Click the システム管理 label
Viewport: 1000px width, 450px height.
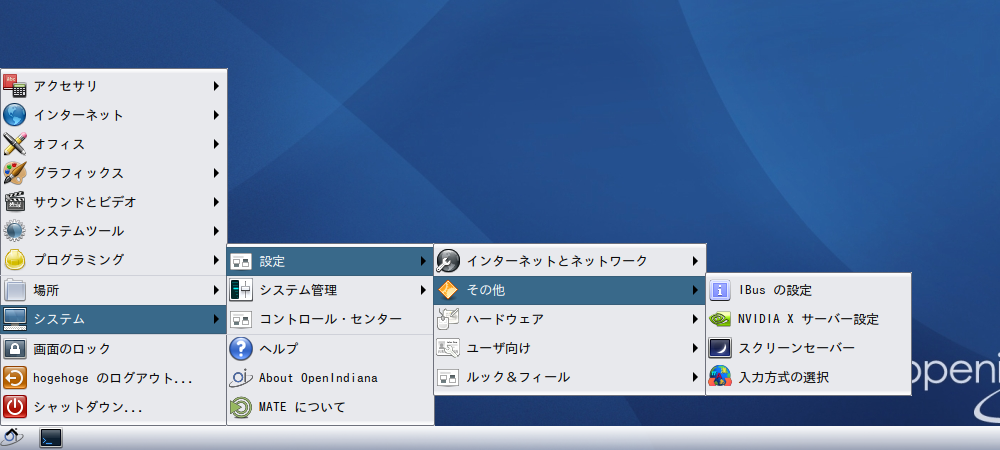click(298, 290)
